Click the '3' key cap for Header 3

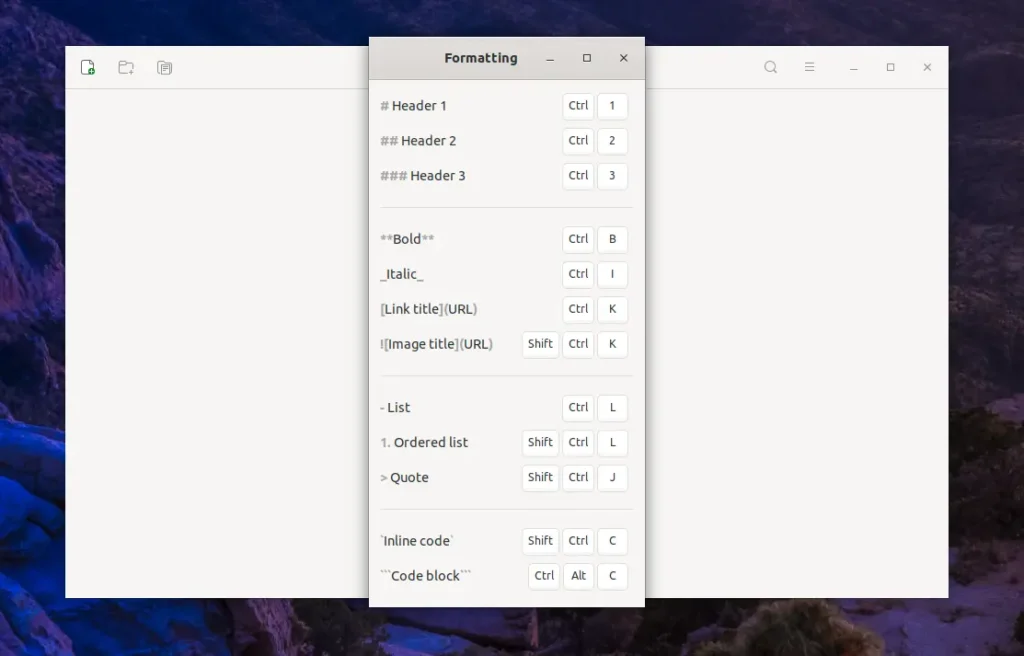[x=612, y=176]
